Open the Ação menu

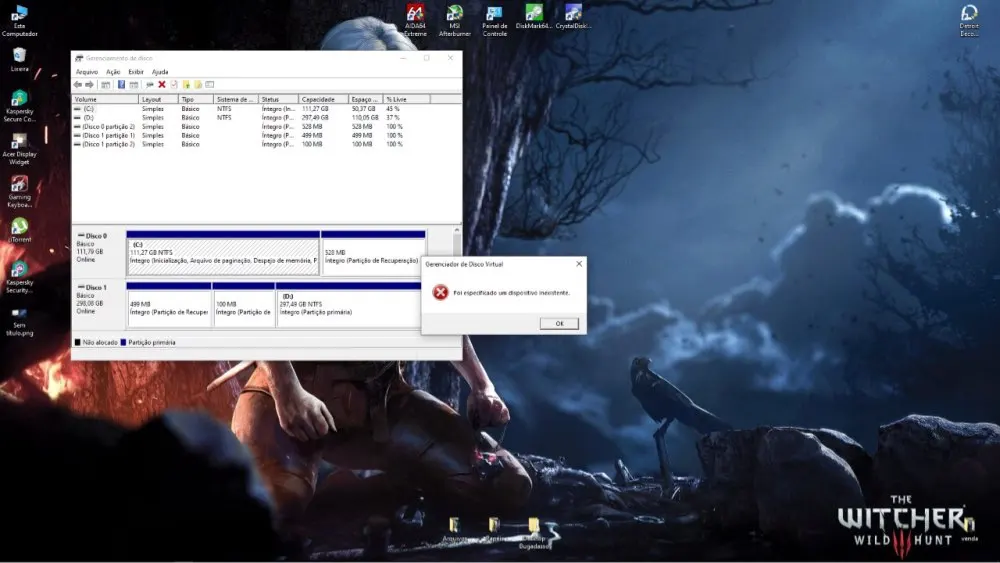[113, 72]
